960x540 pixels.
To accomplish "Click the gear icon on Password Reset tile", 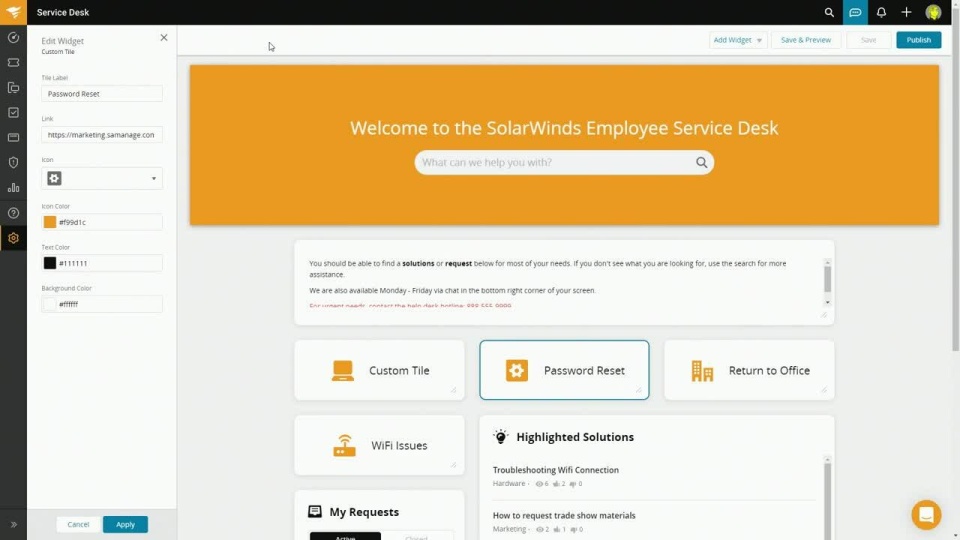I will coord(517,370).
